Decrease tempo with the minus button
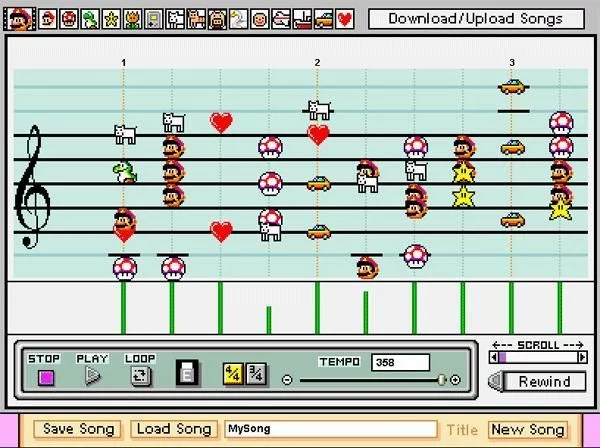 coord(287,380)
